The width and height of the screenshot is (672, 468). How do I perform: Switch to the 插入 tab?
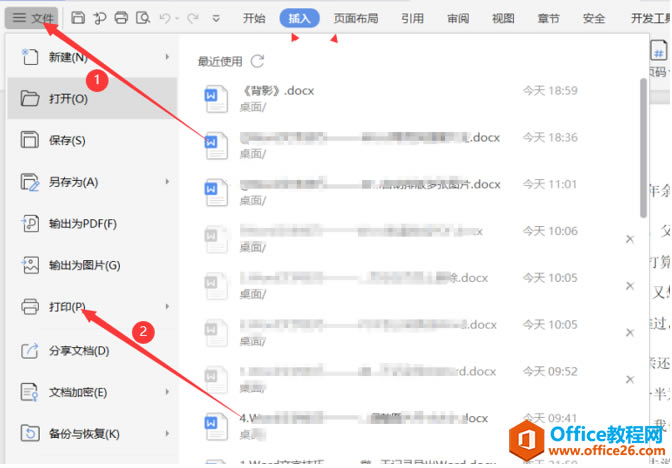(299, 18)
